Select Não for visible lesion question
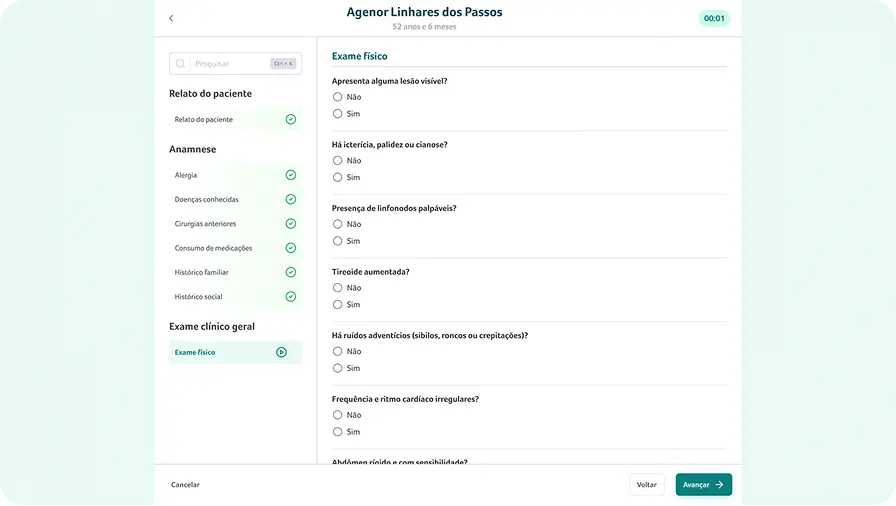Image resolution: width=896 pixels, height=506 pixels. [338, 97]
